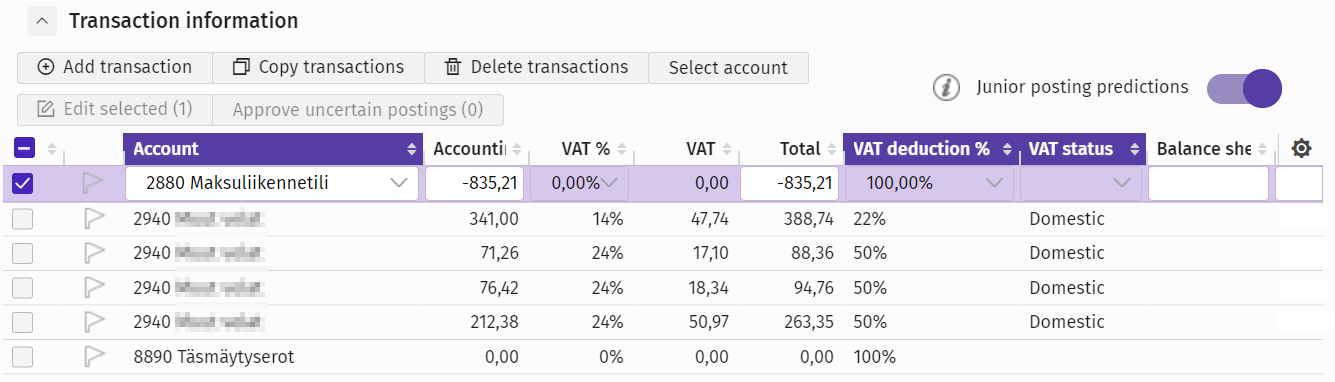Open the table settings gear icon
The image size is (1335, 382).
tap(1301, 149)
